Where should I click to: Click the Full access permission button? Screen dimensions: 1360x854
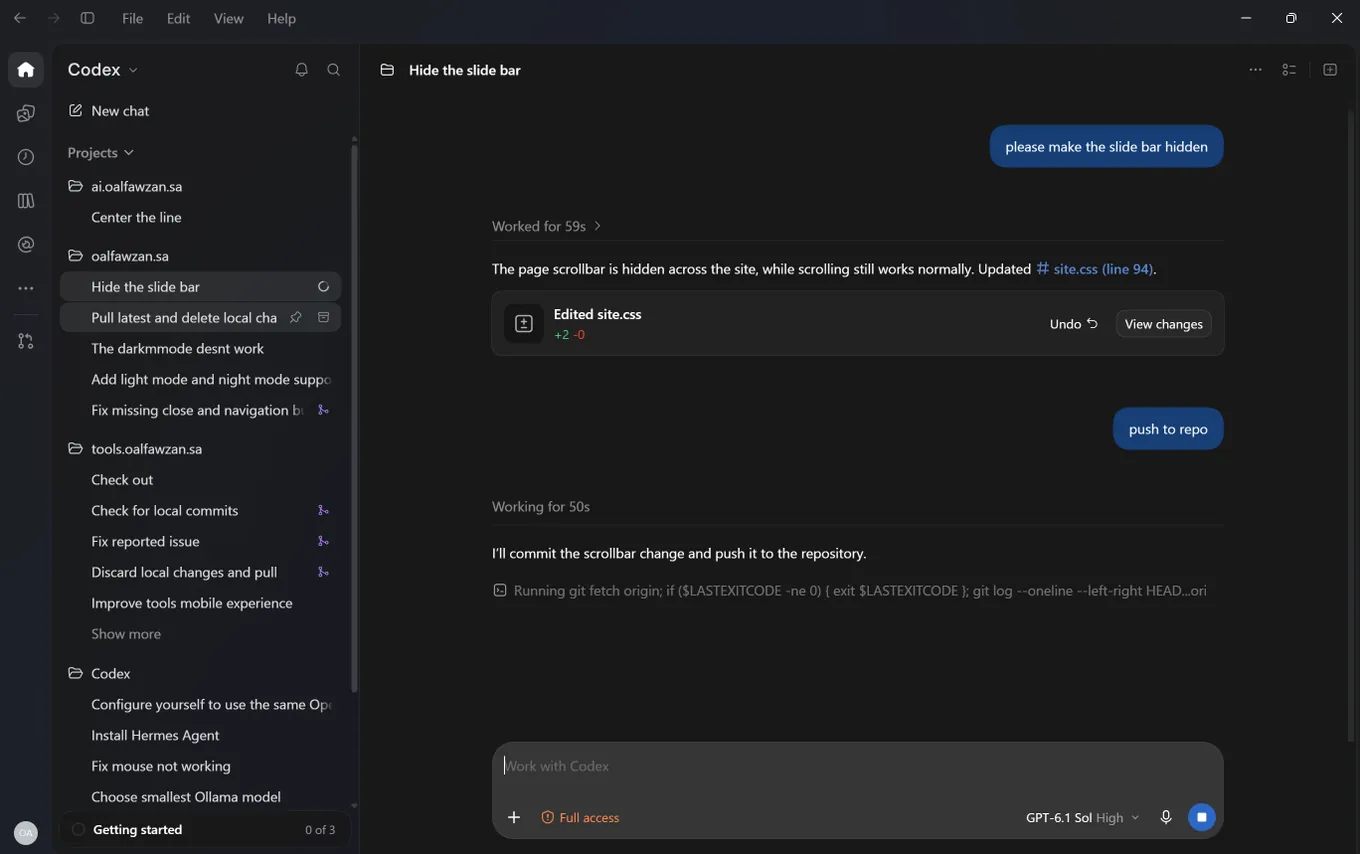pyautogui.click(x=580, y=817)
